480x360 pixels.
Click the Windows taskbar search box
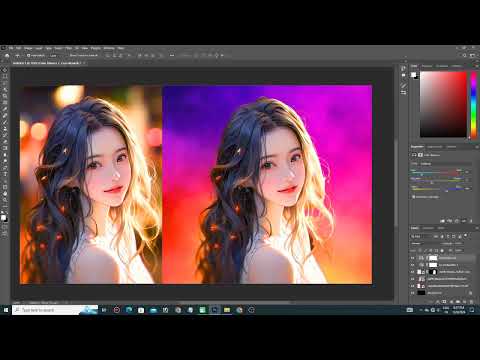pos(55,310)
